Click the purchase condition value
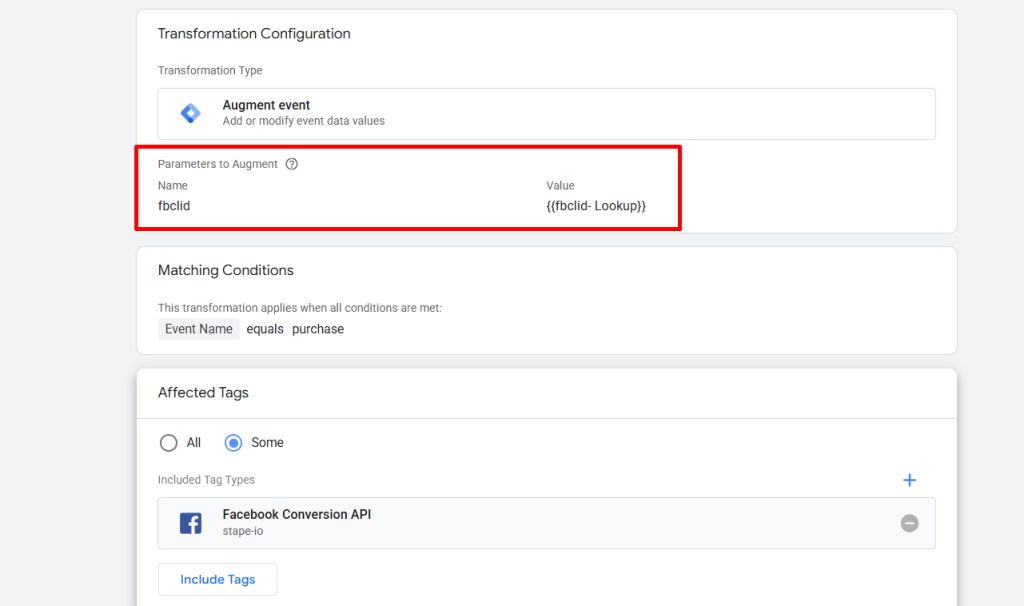The image size is (1024, 606). [x=318, y=329]
